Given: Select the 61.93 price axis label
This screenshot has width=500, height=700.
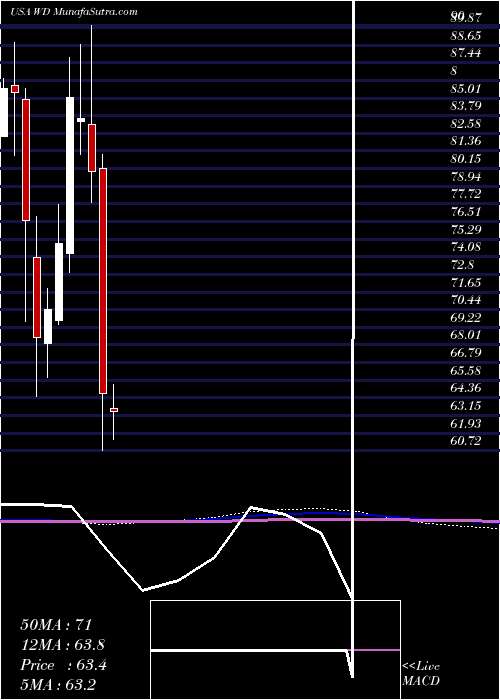Looking at the screenshot, I should click(x=466, y=423).
